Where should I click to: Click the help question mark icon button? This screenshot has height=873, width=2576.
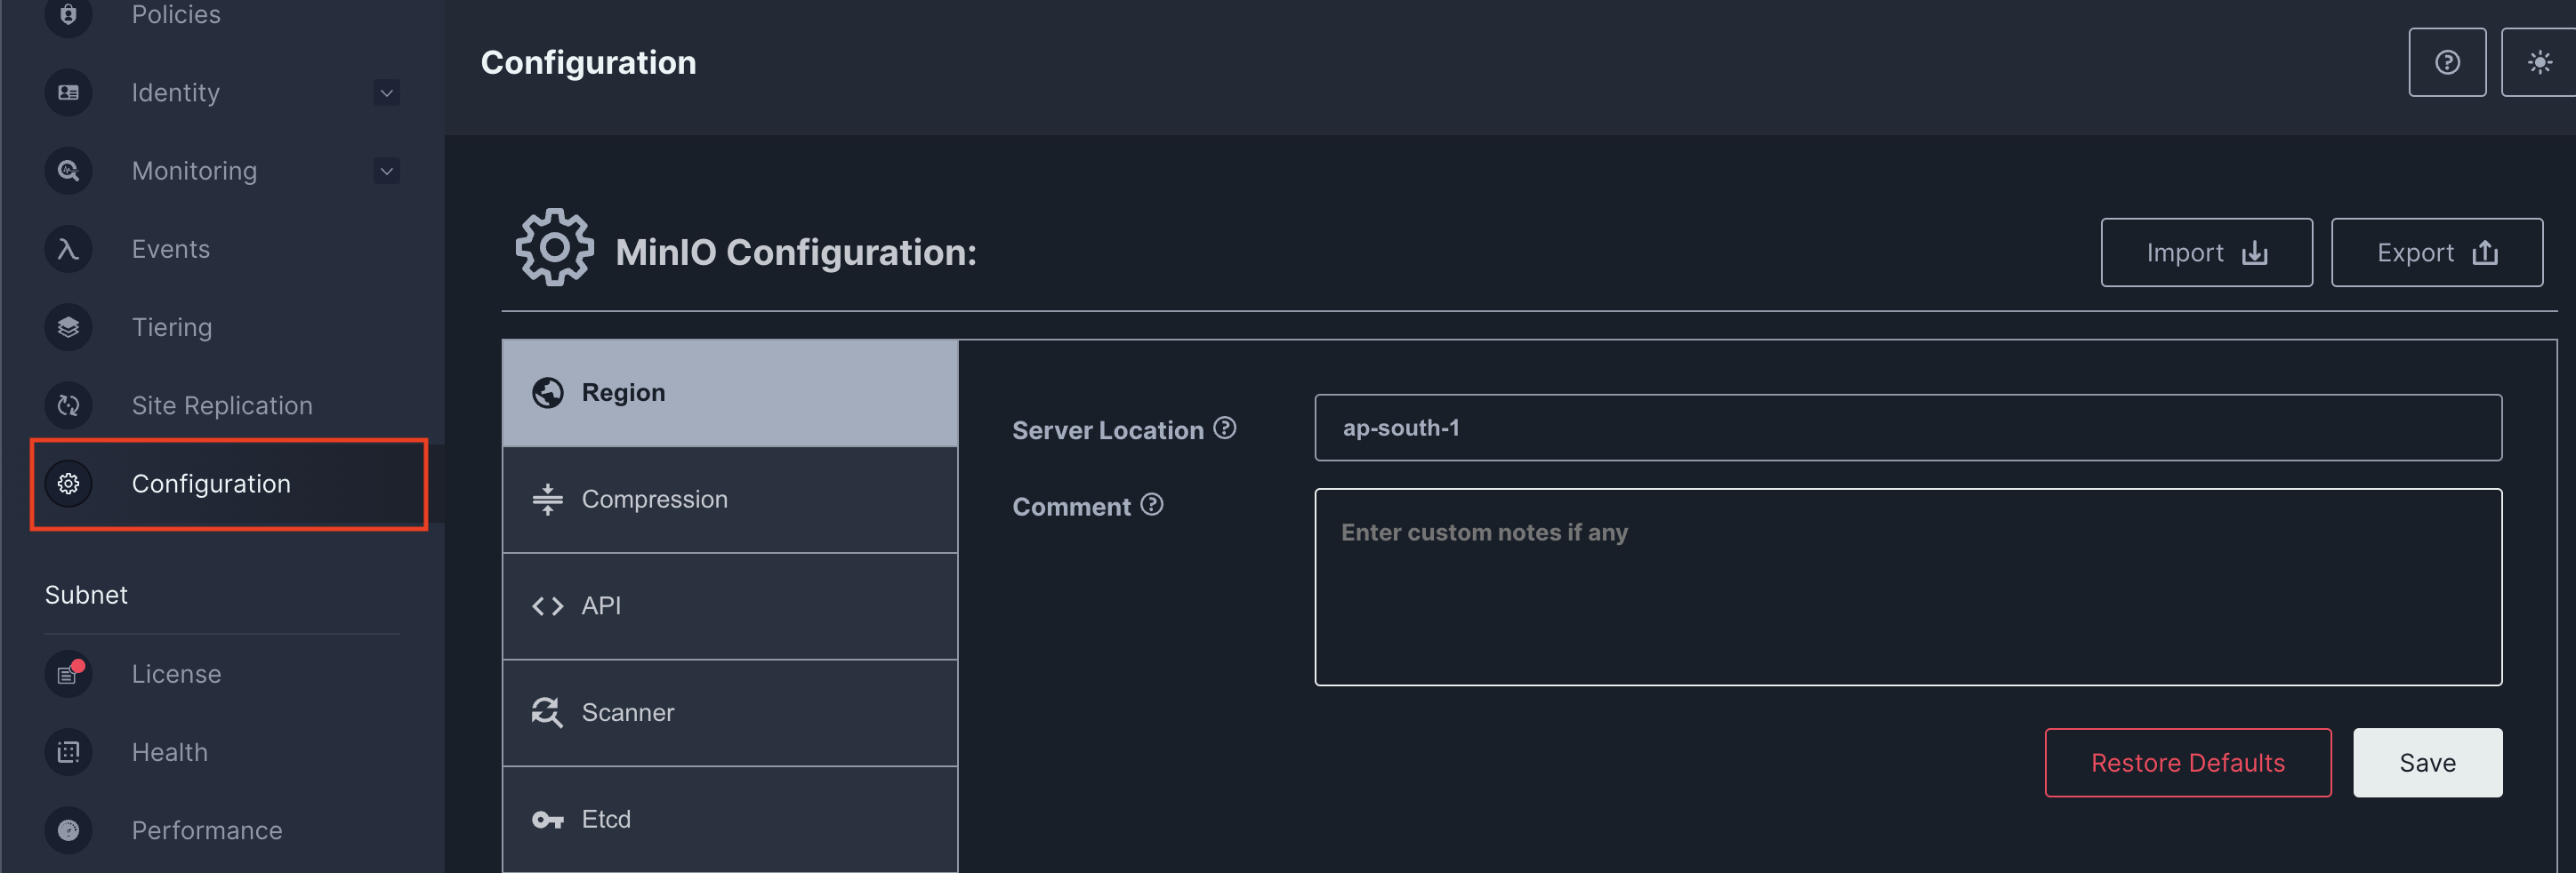(x=2446, y=62)
